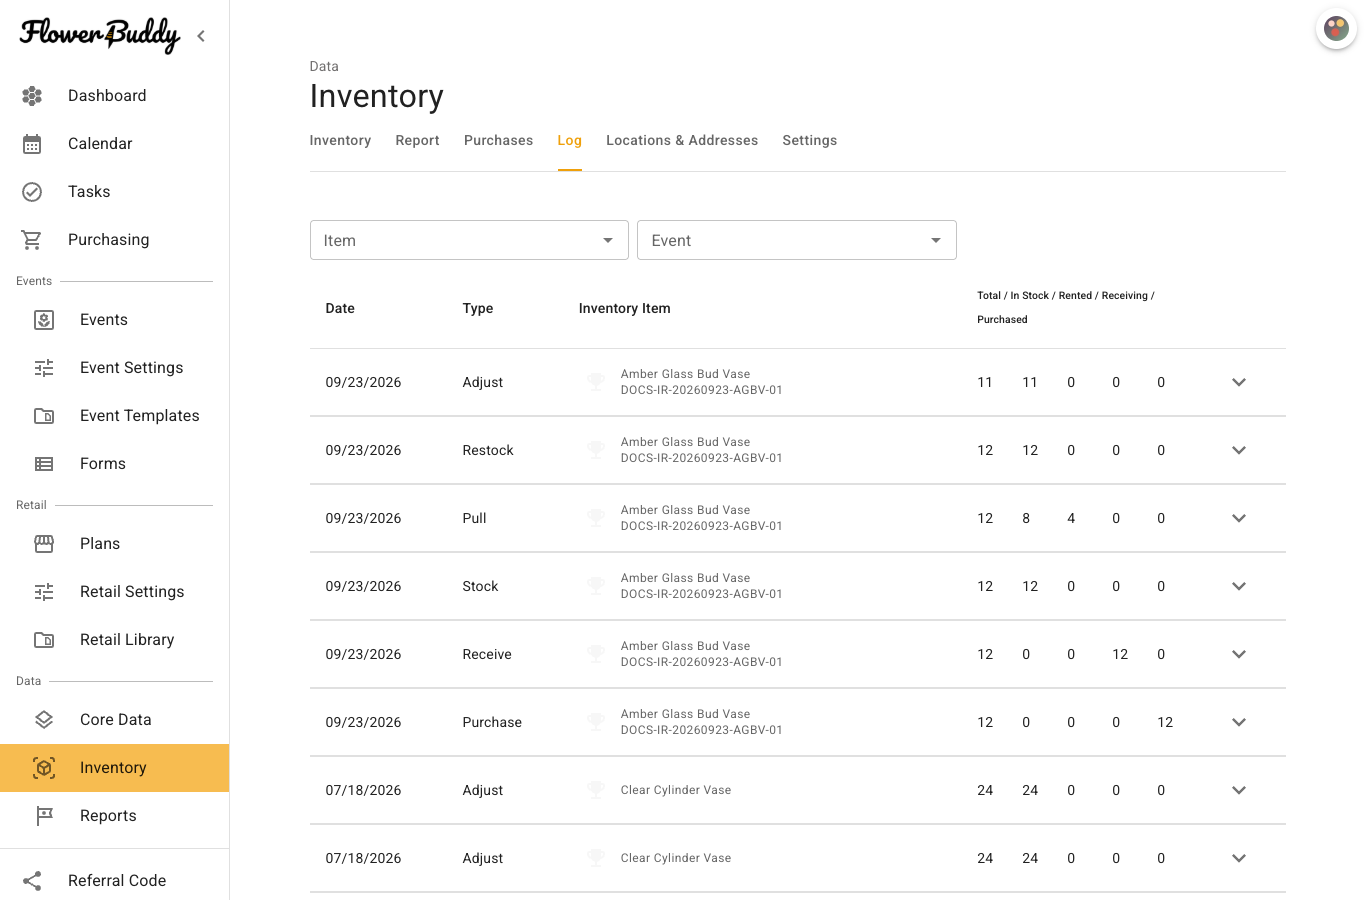Screen dimensions: 1365x900
Task: Click the Inventory Item column header
Action: click(x=625, y=308)
